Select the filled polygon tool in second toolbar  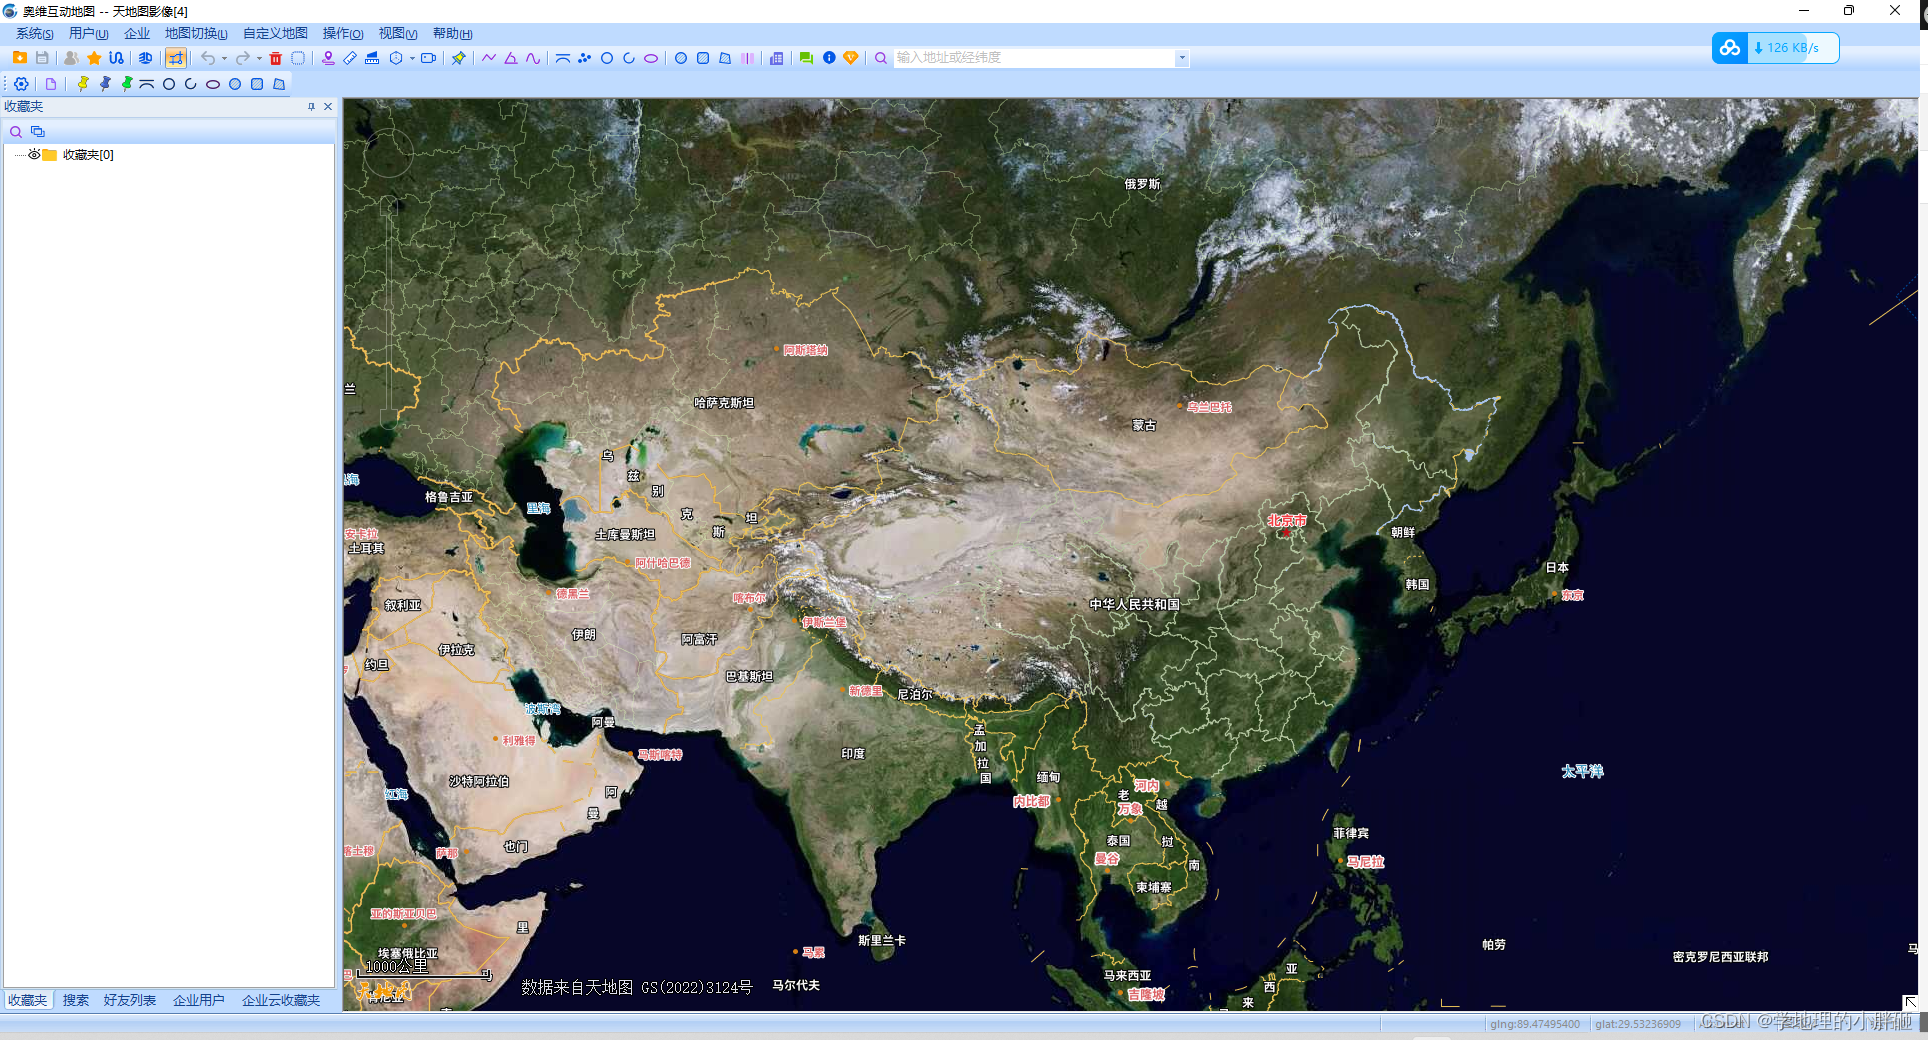(279, 84)
